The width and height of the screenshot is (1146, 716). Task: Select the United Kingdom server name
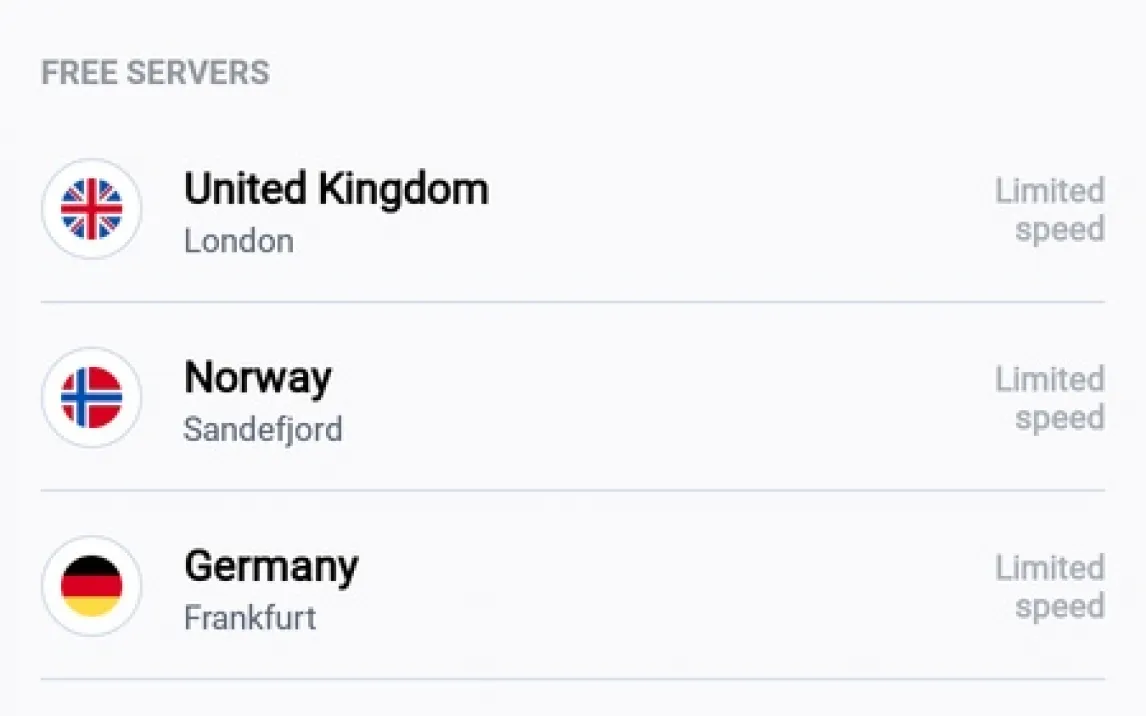click(336, 189)
